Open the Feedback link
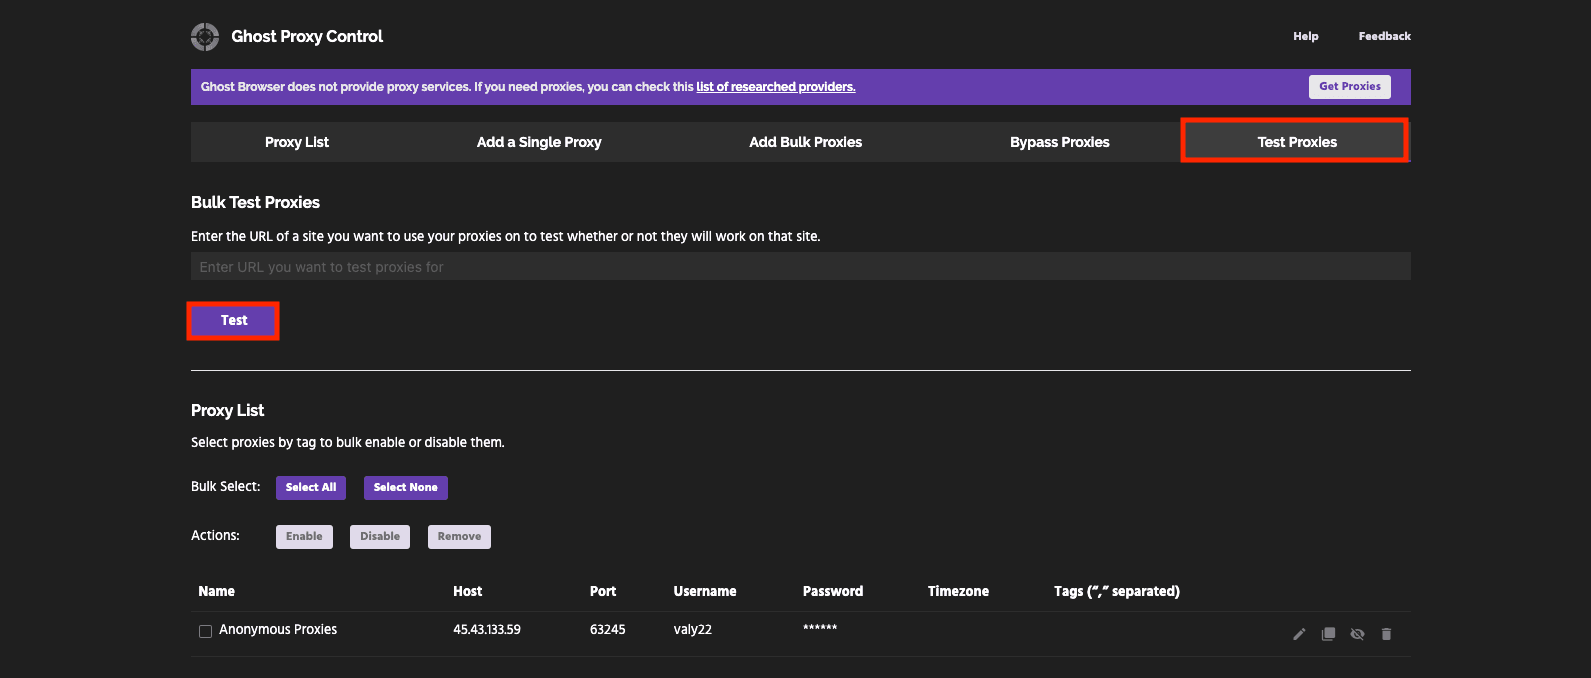Screen dimensions: 1591x678 [x=1385, y=36]
